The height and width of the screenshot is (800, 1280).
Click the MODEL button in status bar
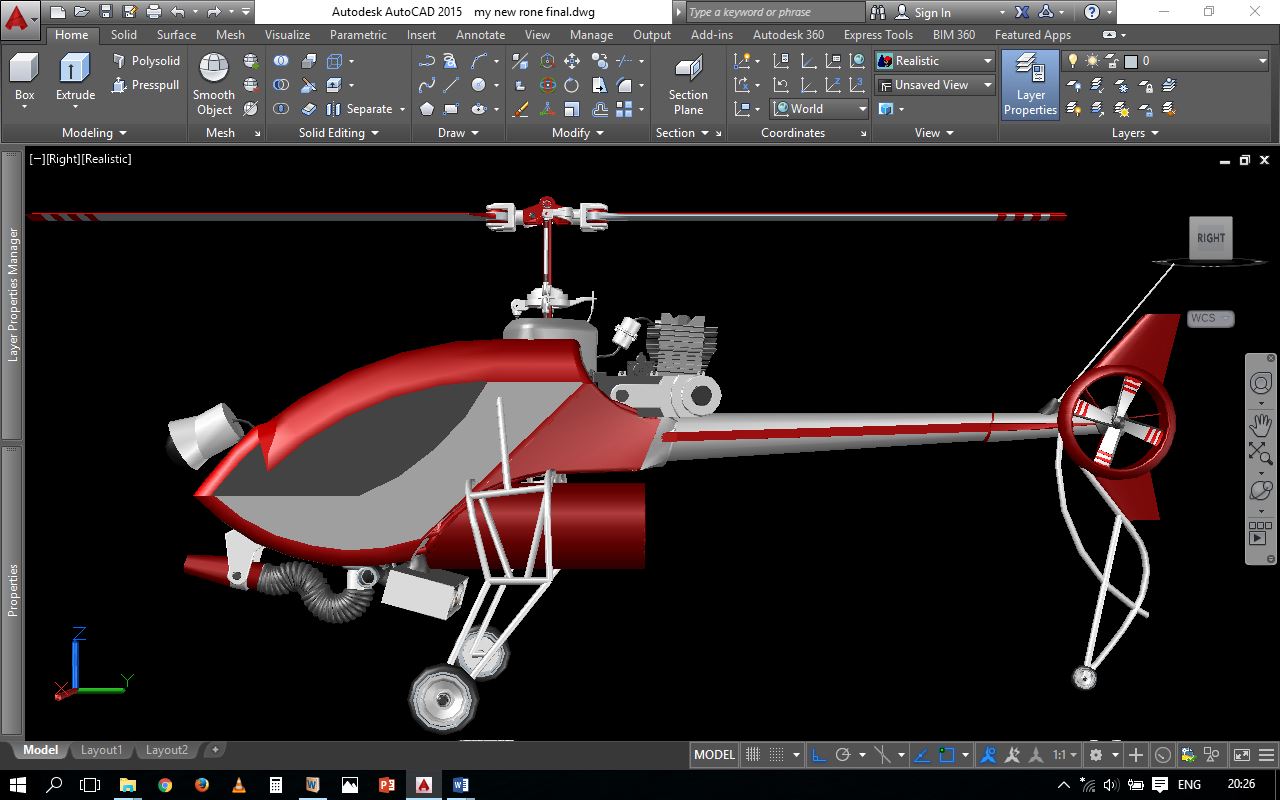pyautogui.click(x=714, y=755)
